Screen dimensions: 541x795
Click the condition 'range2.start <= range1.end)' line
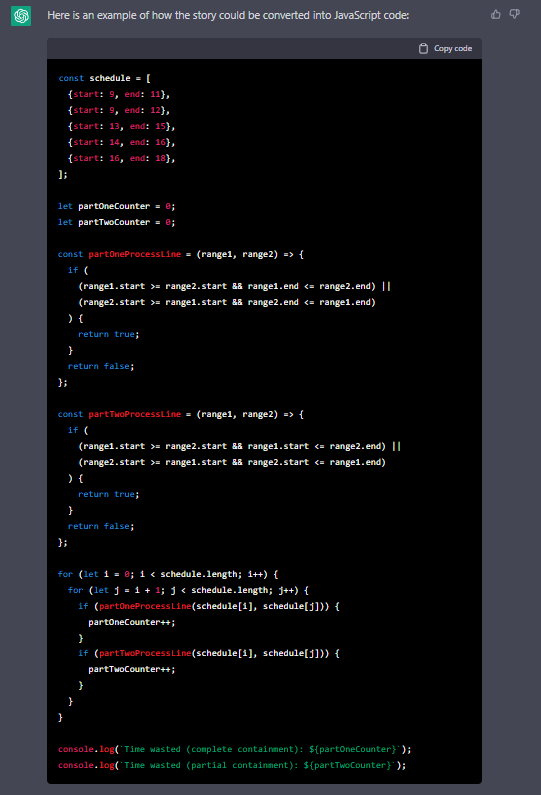pos(232,462)
